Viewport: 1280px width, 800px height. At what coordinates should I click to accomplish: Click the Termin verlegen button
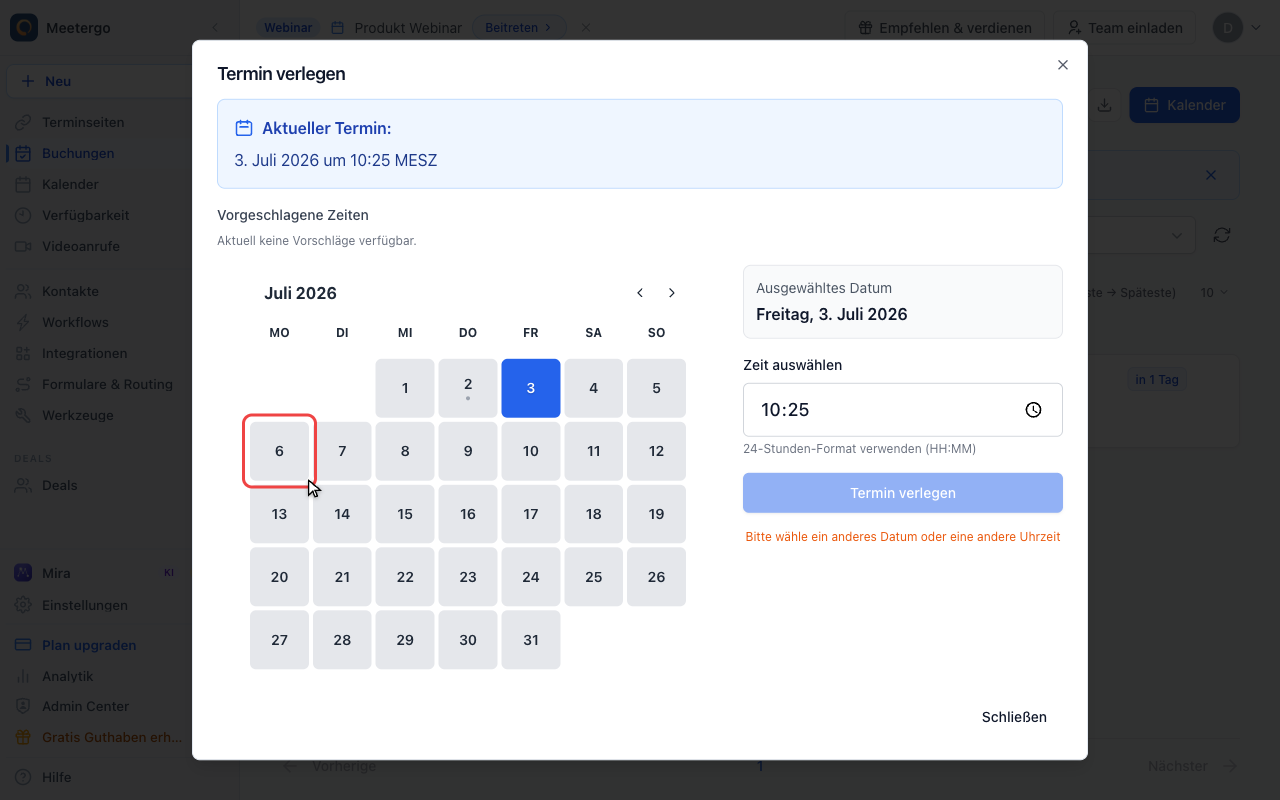click(x=903, y=493)
